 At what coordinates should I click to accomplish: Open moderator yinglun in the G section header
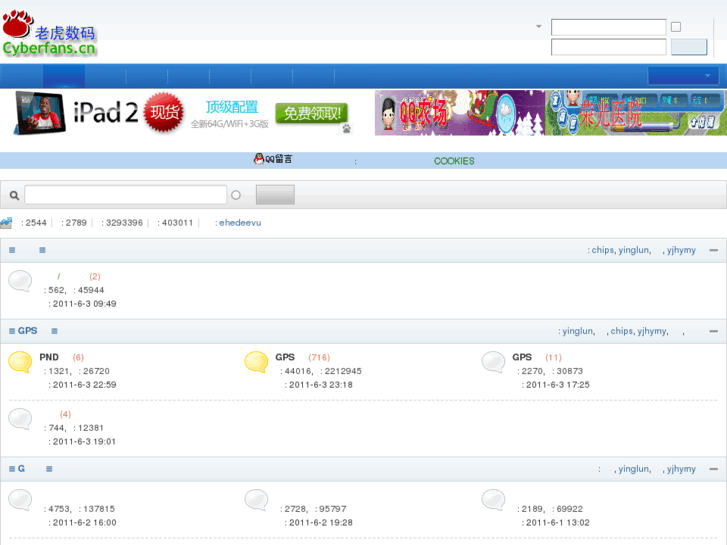634,469
